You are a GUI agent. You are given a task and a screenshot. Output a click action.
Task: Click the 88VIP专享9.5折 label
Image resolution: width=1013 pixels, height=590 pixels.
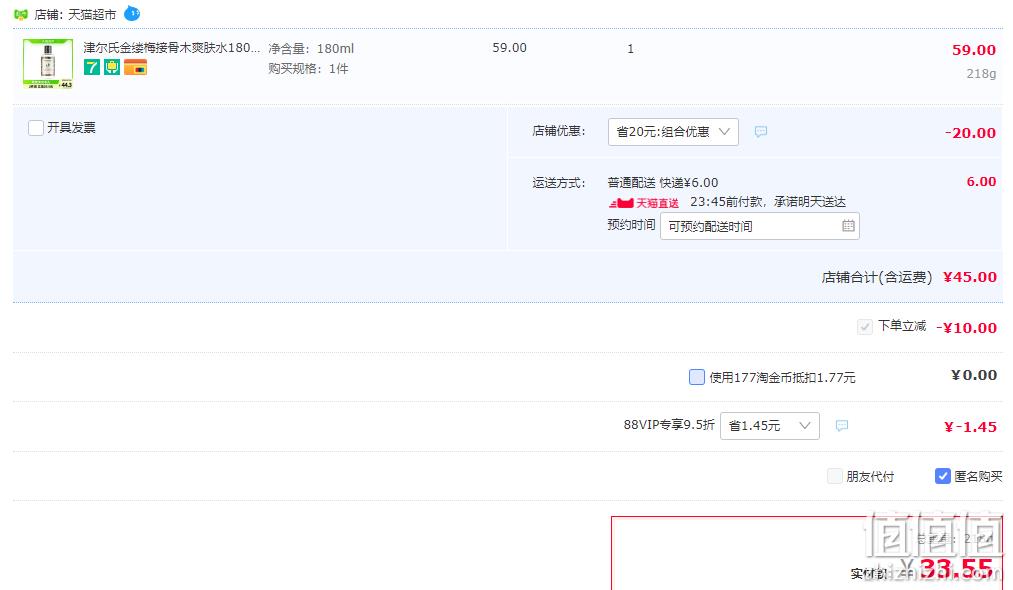tap(669, 425)
